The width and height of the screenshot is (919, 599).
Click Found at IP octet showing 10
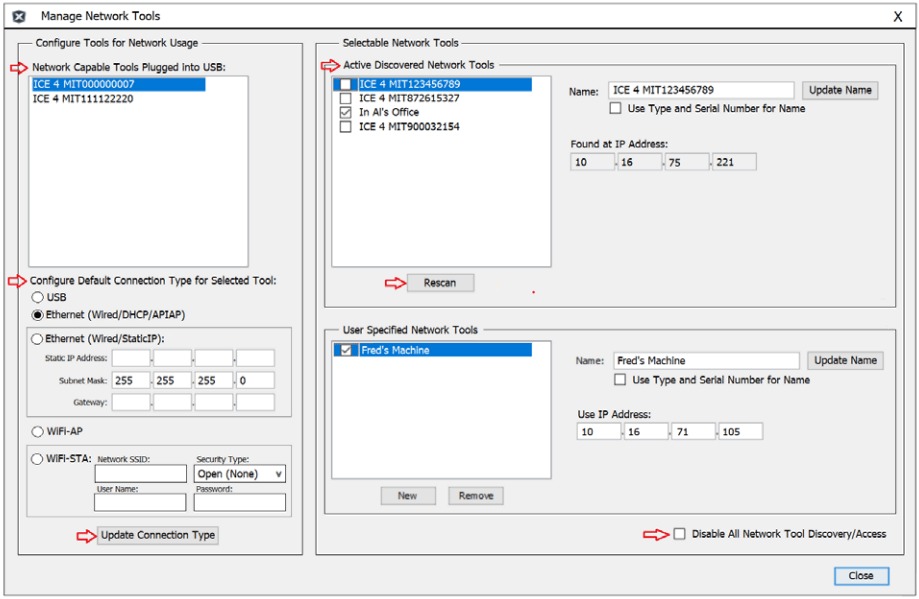point(593,162)
